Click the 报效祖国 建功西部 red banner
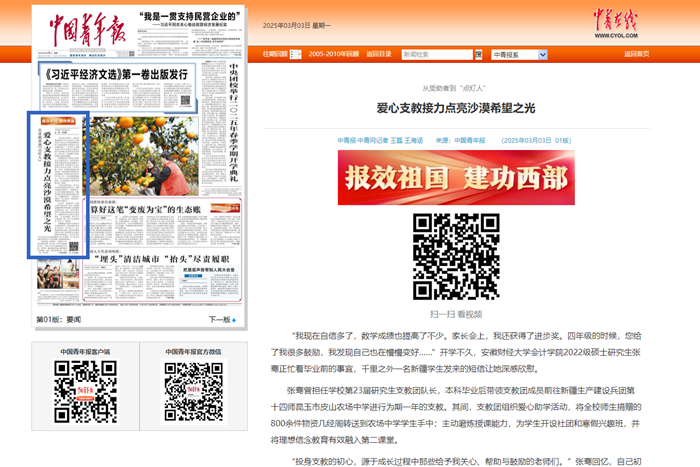Viewport: 700px width, 467px height. (x=455, y=178)
